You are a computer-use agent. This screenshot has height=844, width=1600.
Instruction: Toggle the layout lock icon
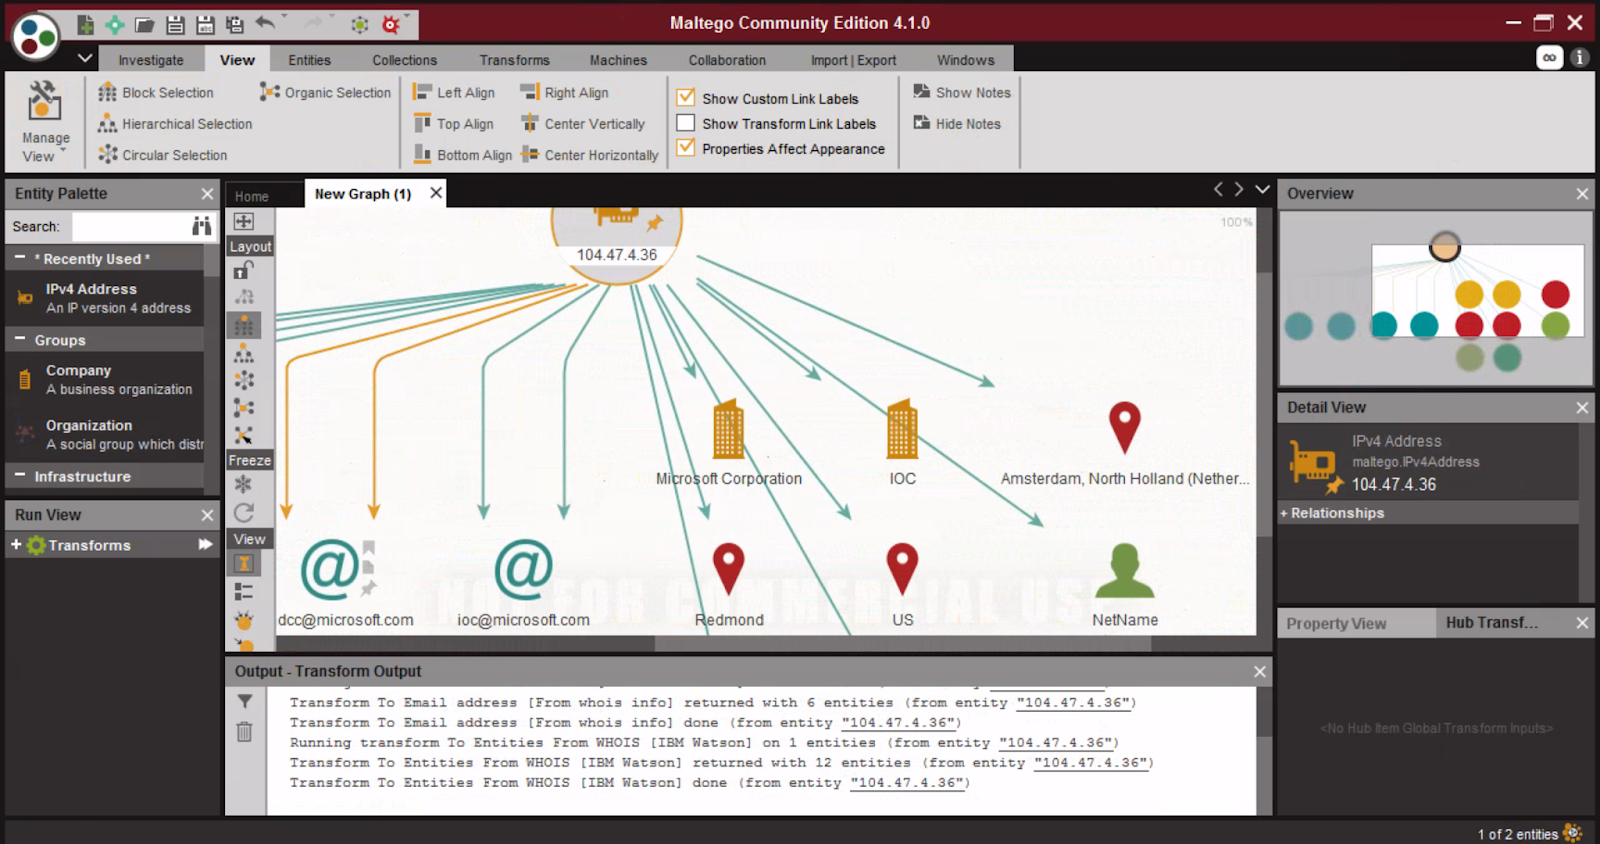click(x=243, y=270)
